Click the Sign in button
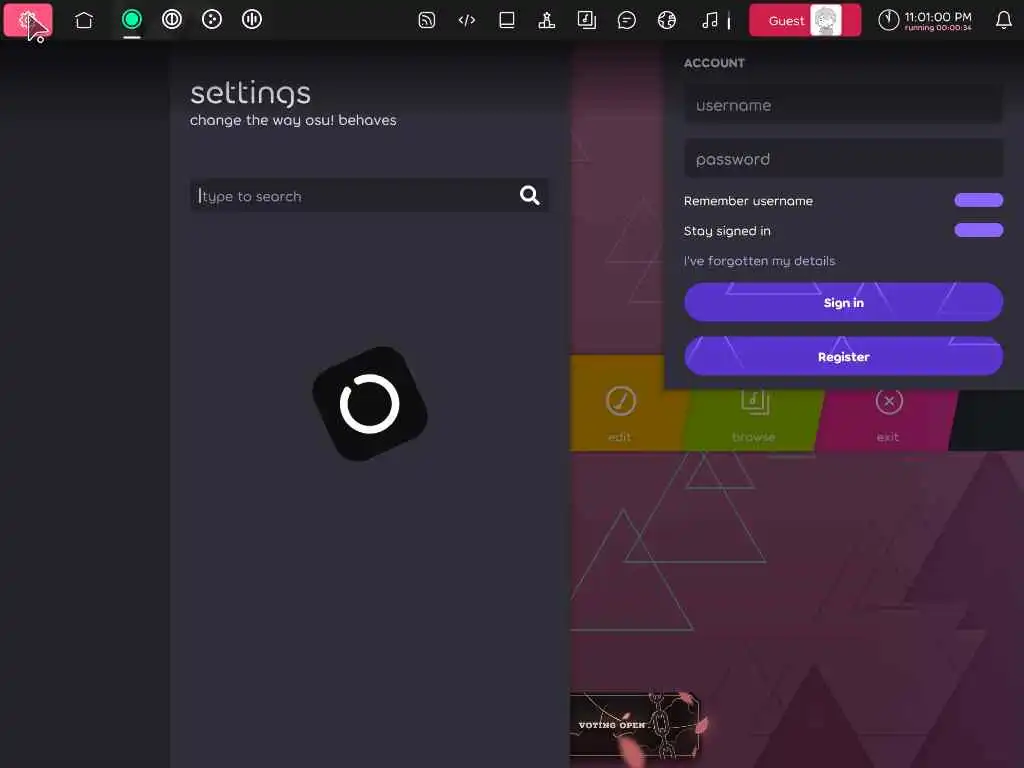Image resolution: width=1024 pixels, height=768 pixels. [x=843, y=302]
